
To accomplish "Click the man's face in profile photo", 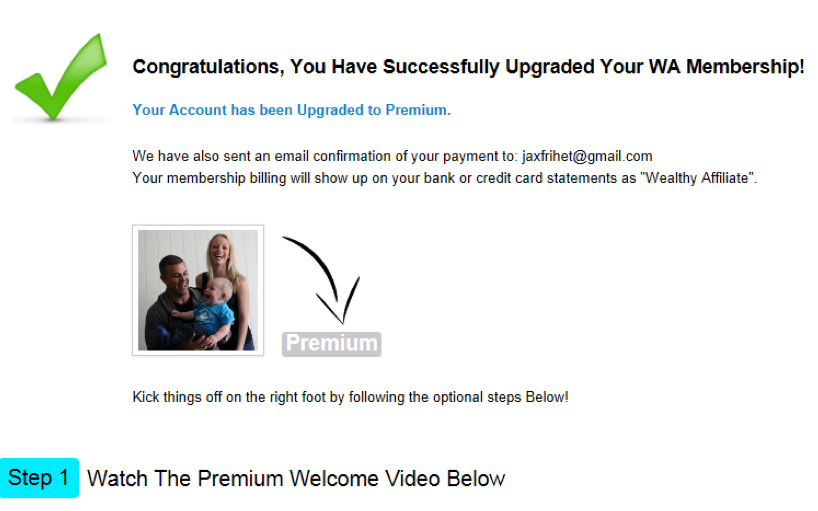I will [174, 274].
